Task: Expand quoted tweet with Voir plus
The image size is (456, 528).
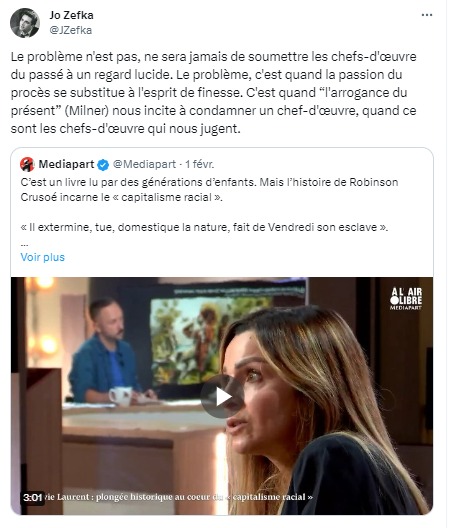Action: pos(42,257)
